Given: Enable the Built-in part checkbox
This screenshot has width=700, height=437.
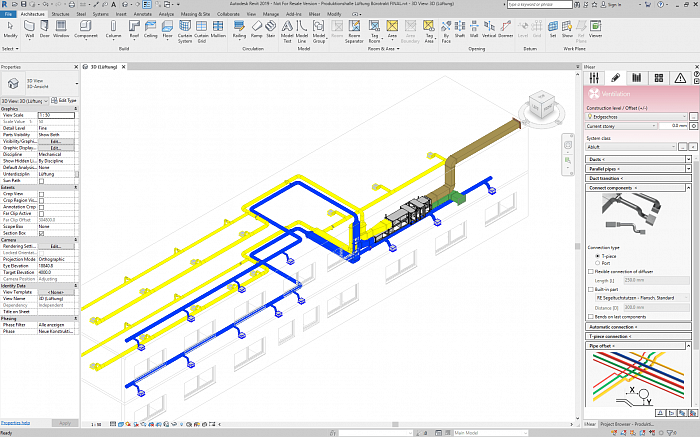Looking at the screenshot, I should pos(591,290).
